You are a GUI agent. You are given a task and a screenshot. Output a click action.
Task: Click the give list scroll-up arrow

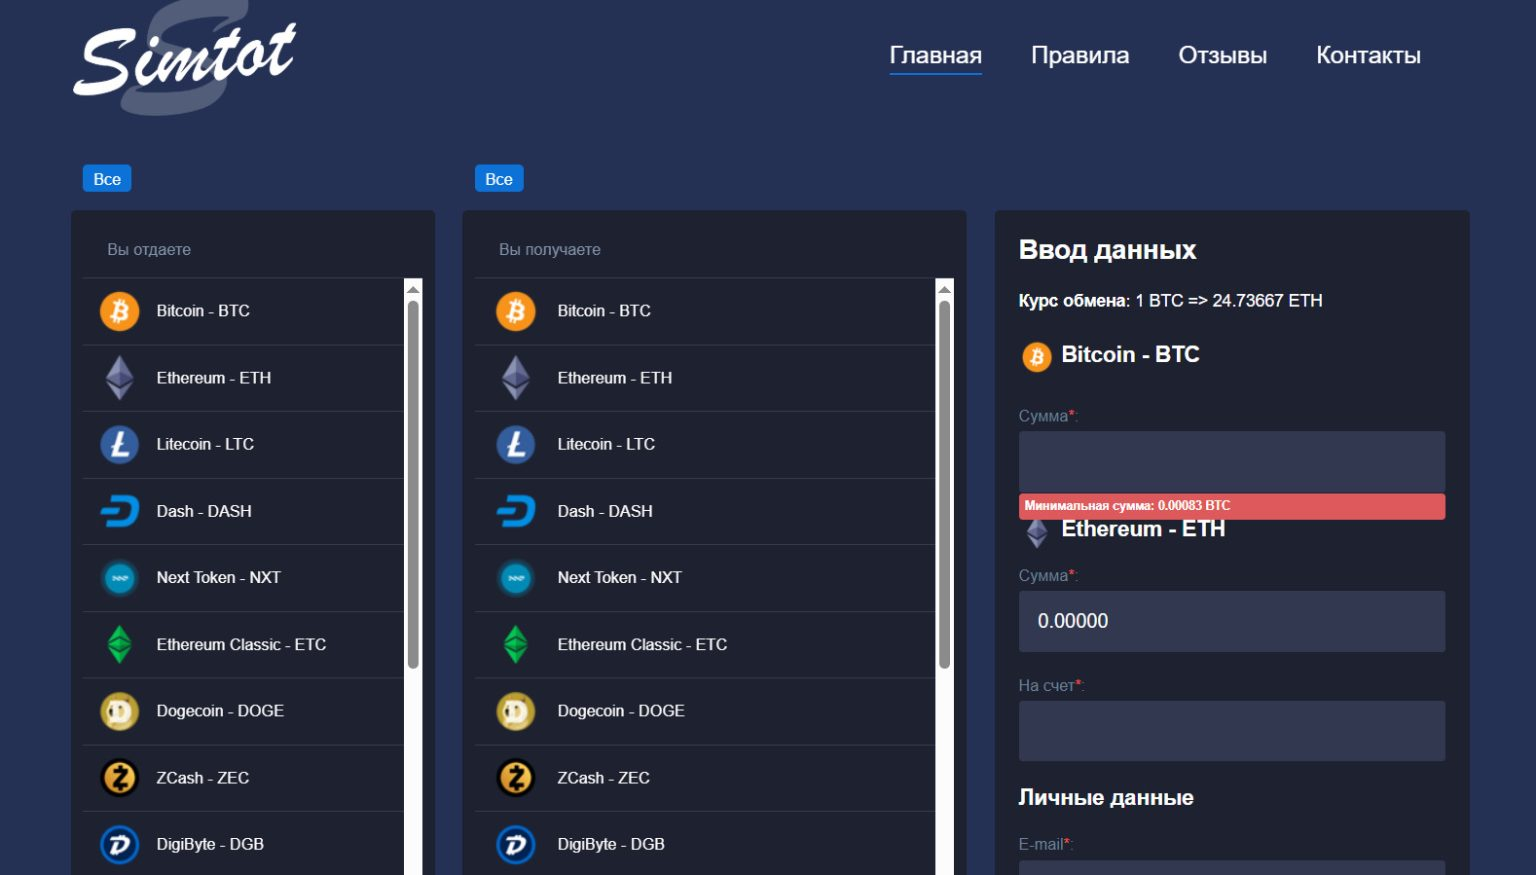pos(413,288)
